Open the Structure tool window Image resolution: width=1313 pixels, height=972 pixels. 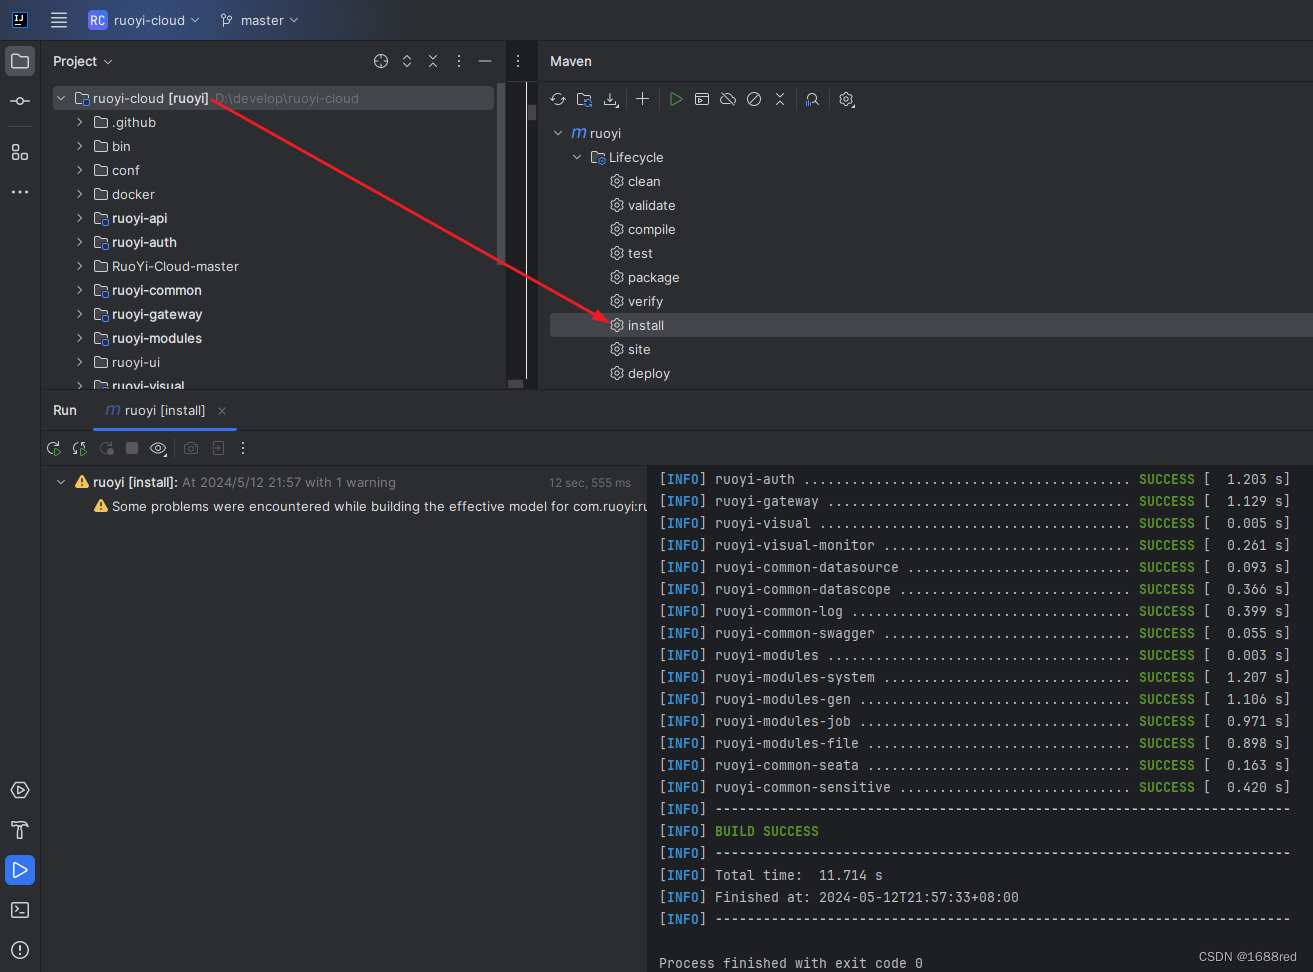[x=20, y=152]
